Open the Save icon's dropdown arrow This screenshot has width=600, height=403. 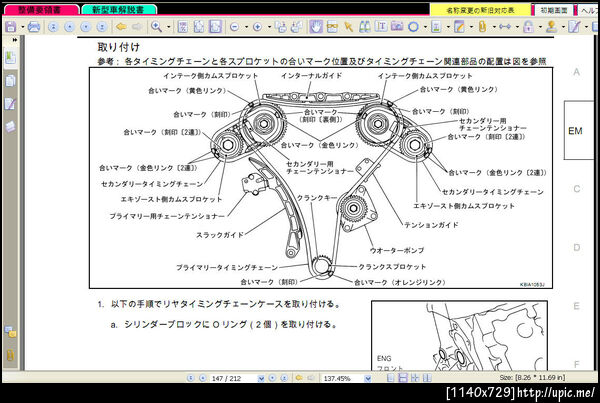[x=22, y=27]
